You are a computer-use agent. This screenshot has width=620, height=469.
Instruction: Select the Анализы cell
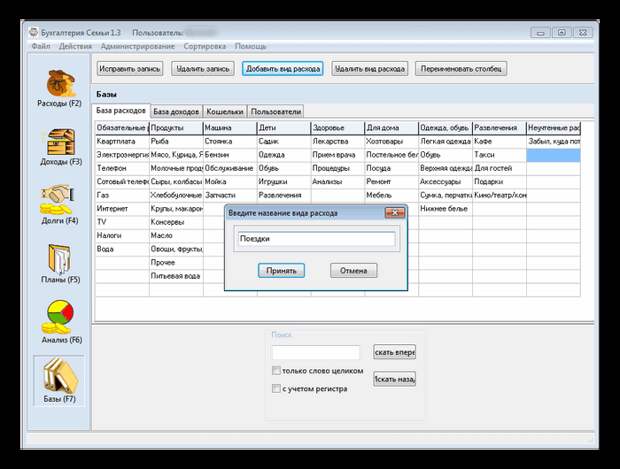(x=338, y=182)
